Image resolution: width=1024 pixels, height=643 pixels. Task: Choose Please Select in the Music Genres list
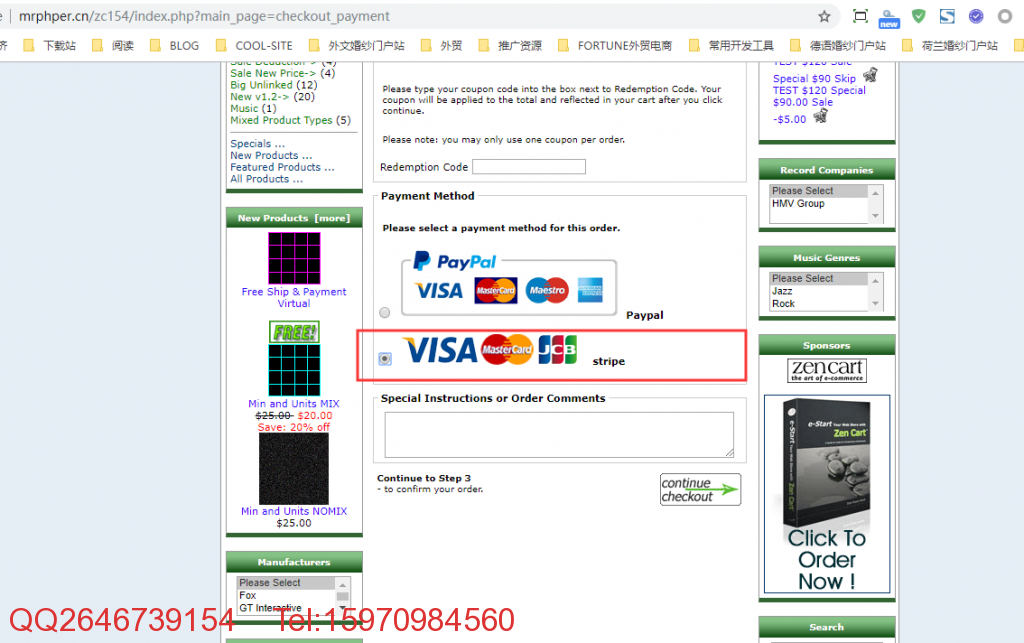819,278
